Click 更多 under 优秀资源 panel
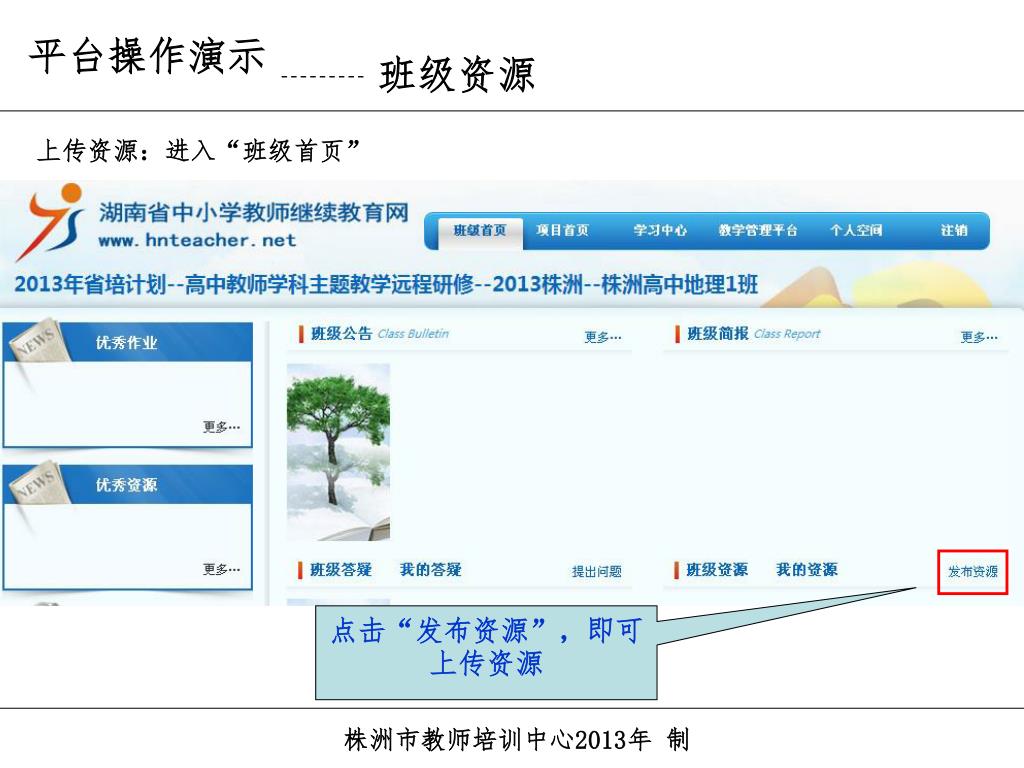 click(x=221, y=569)
